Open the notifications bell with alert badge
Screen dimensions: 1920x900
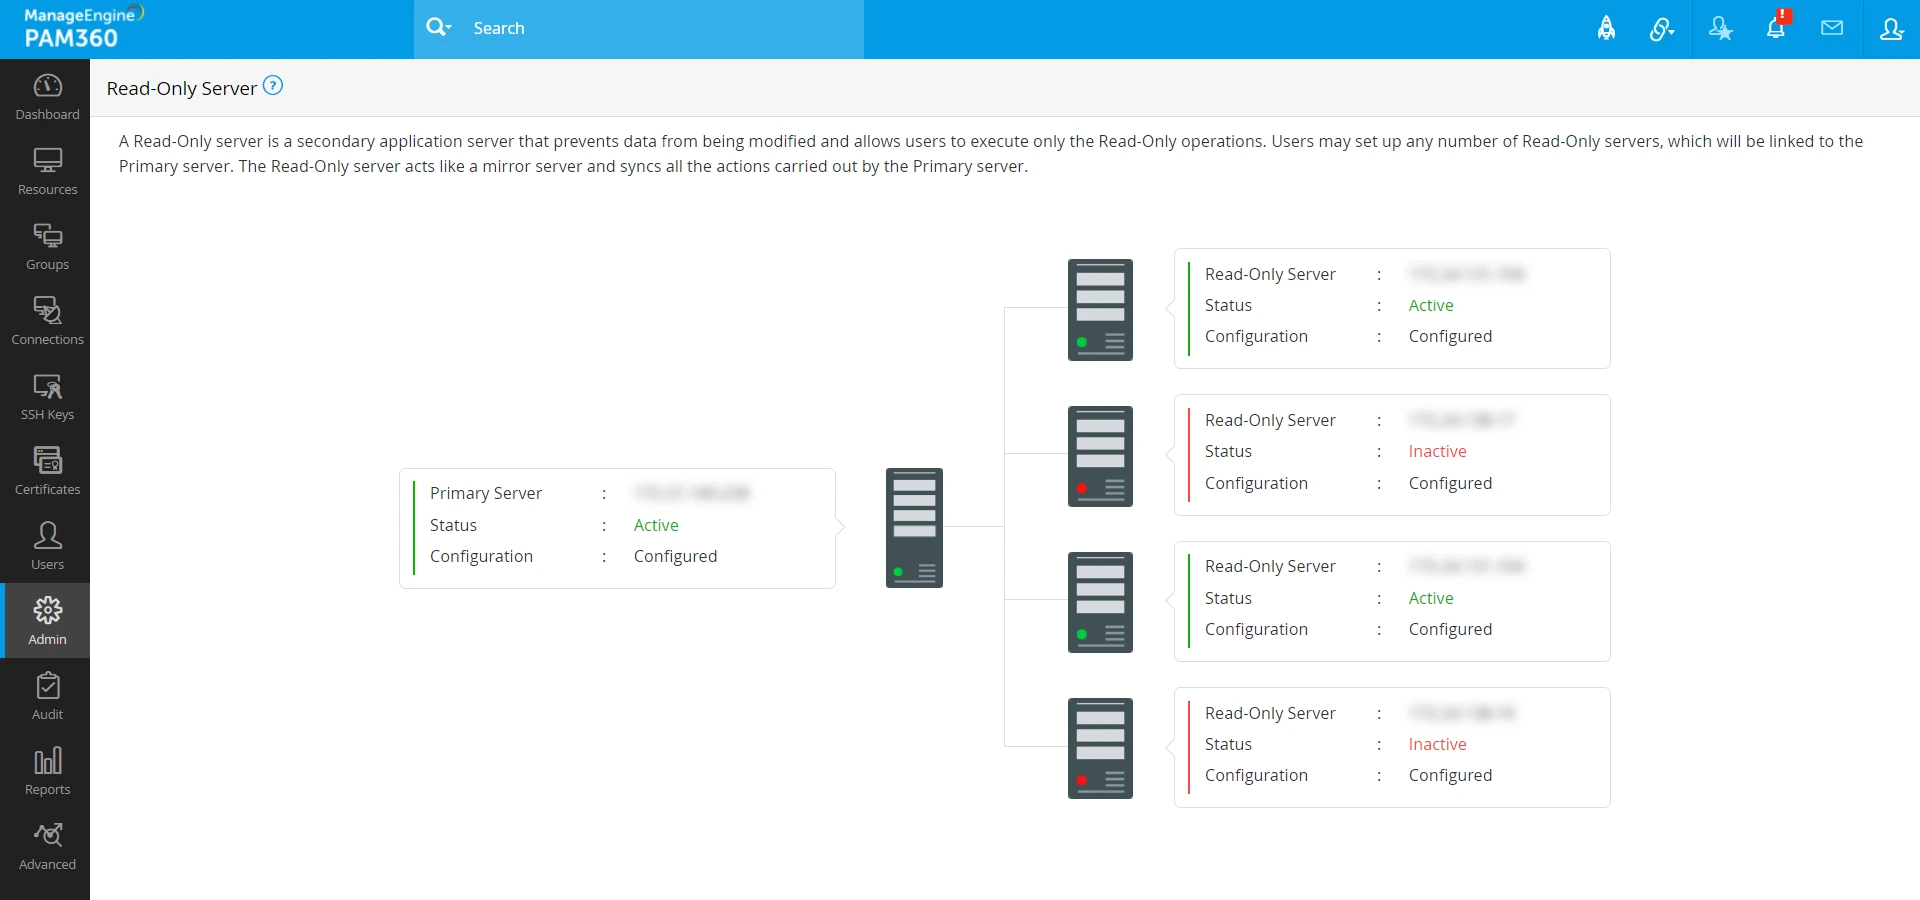1777,27
